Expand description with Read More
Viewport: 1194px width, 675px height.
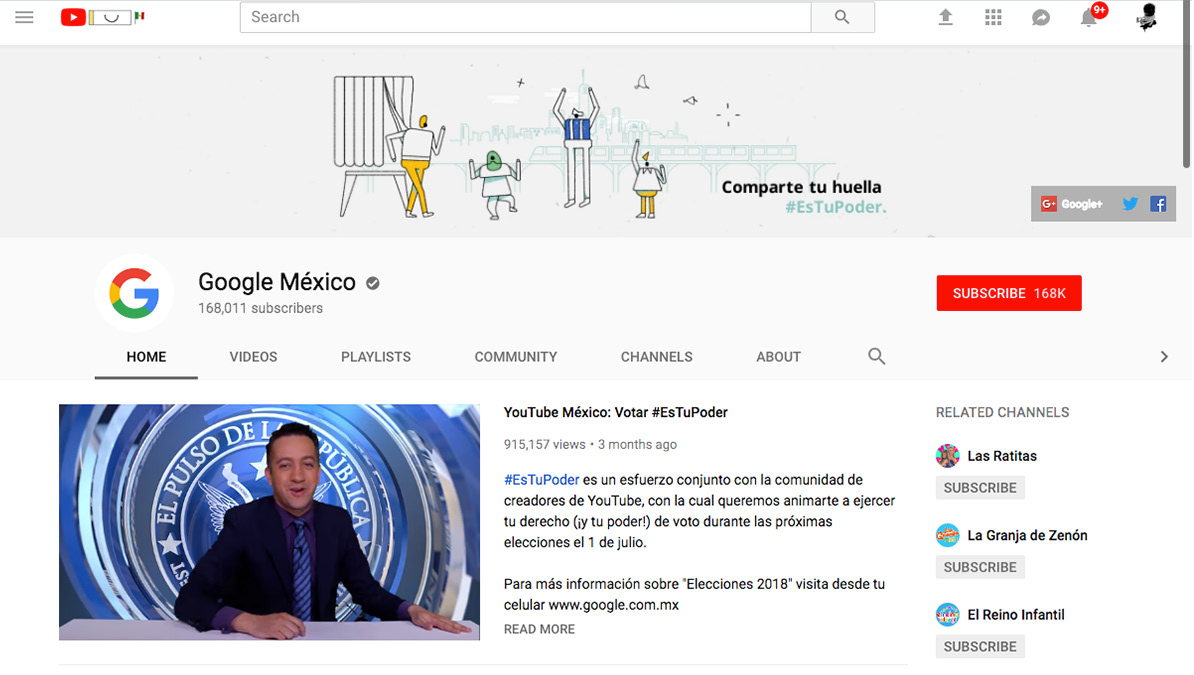(x=539, y=629)
